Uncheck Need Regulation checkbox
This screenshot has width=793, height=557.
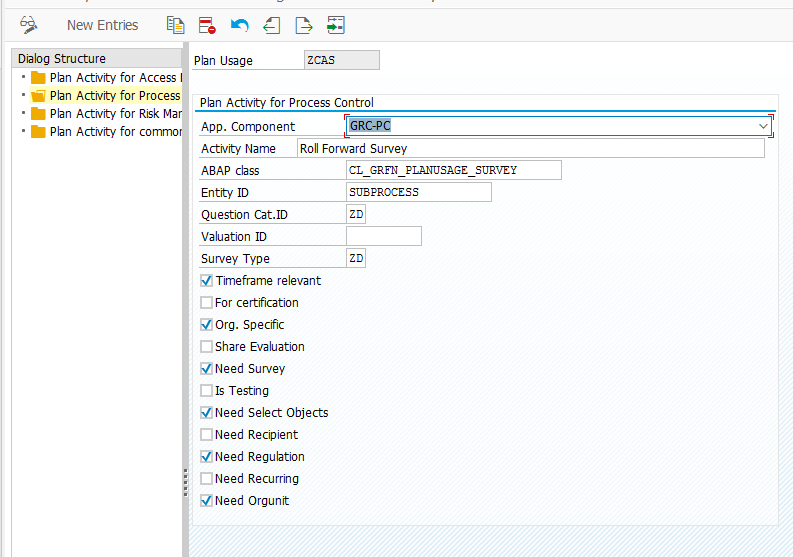pyautogui.click(x=206, y=456)
